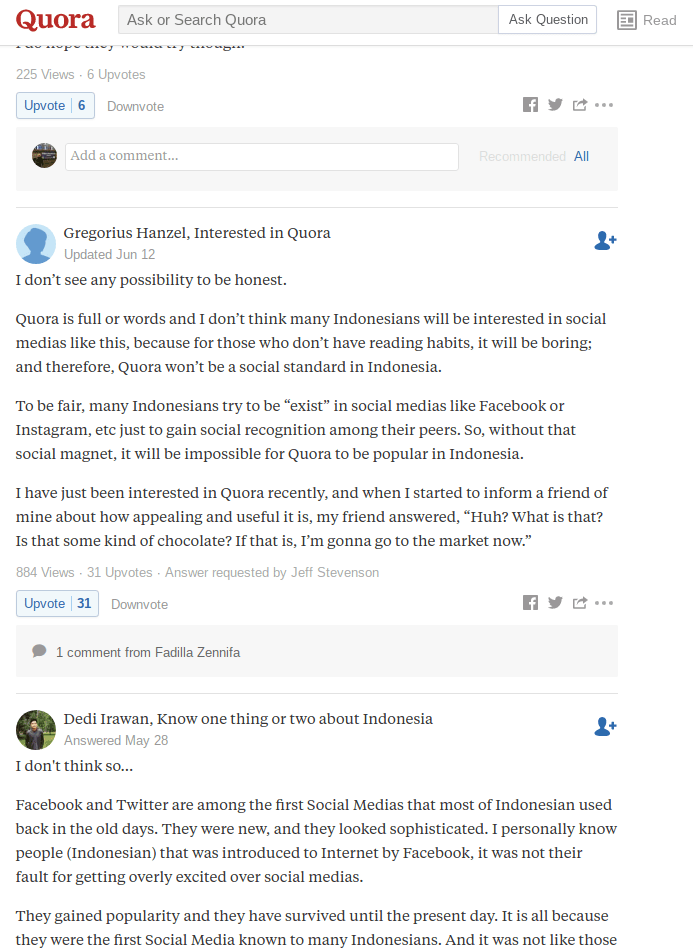Expand the 1 comment from Fadilla Zennifa
This screenshot has height=952, width=693.
(x=147, y=652)
